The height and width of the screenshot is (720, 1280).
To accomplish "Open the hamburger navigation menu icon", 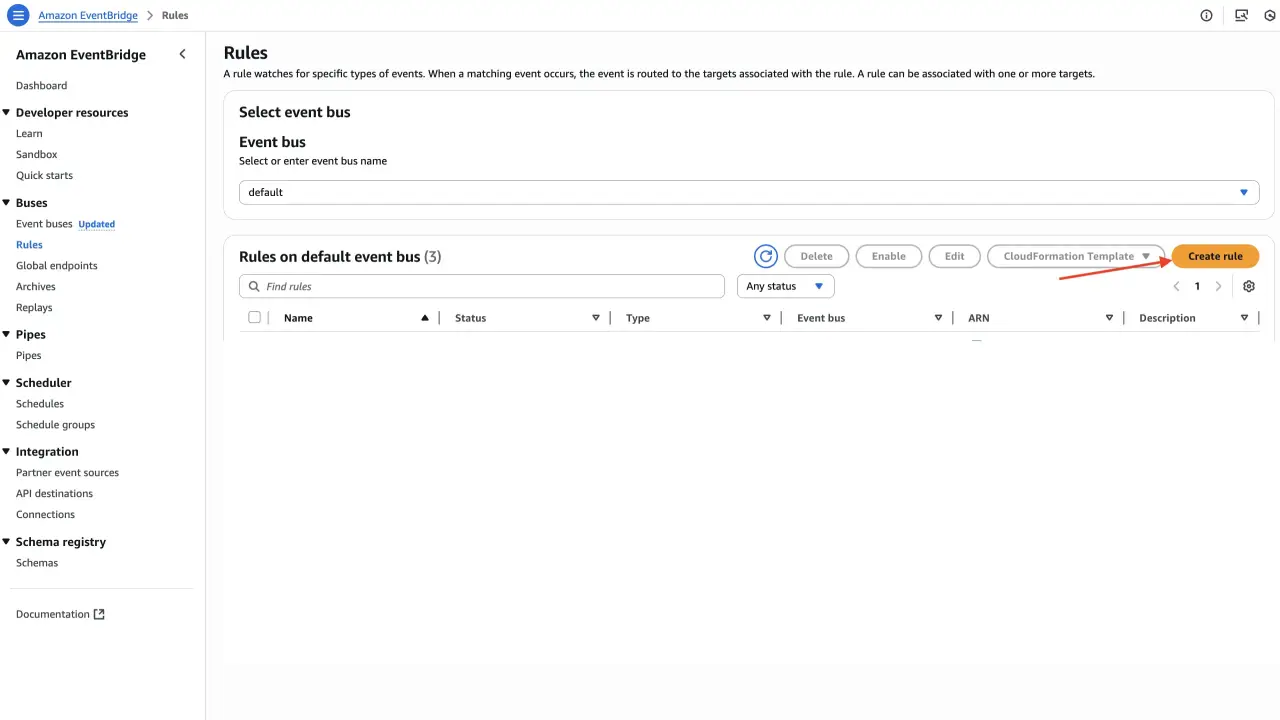I will (18, 16).
